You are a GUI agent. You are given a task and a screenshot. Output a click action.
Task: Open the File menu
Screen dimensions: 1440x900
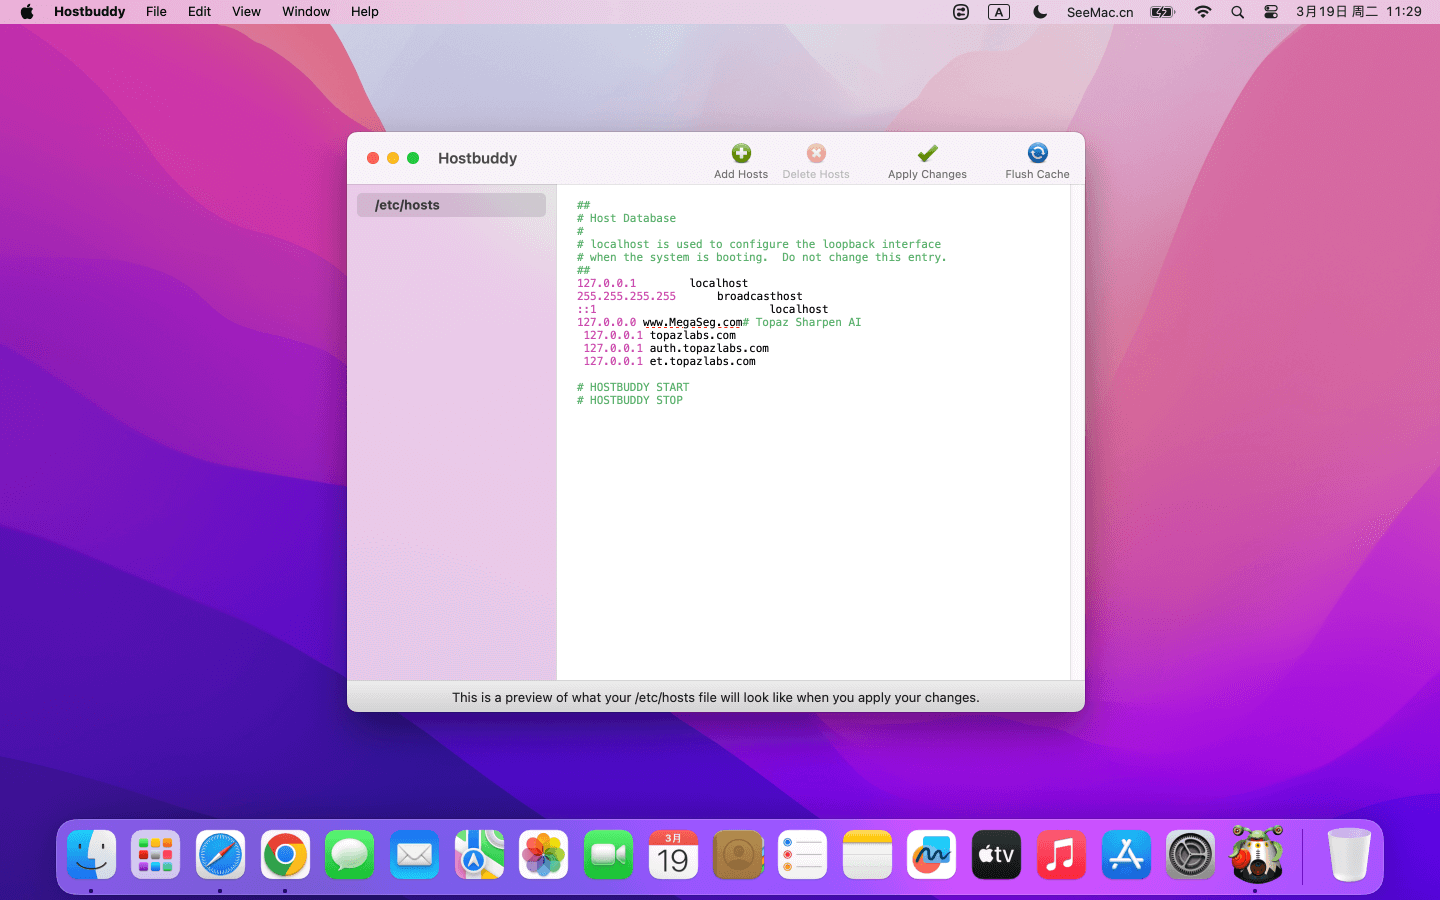[156, 12]
